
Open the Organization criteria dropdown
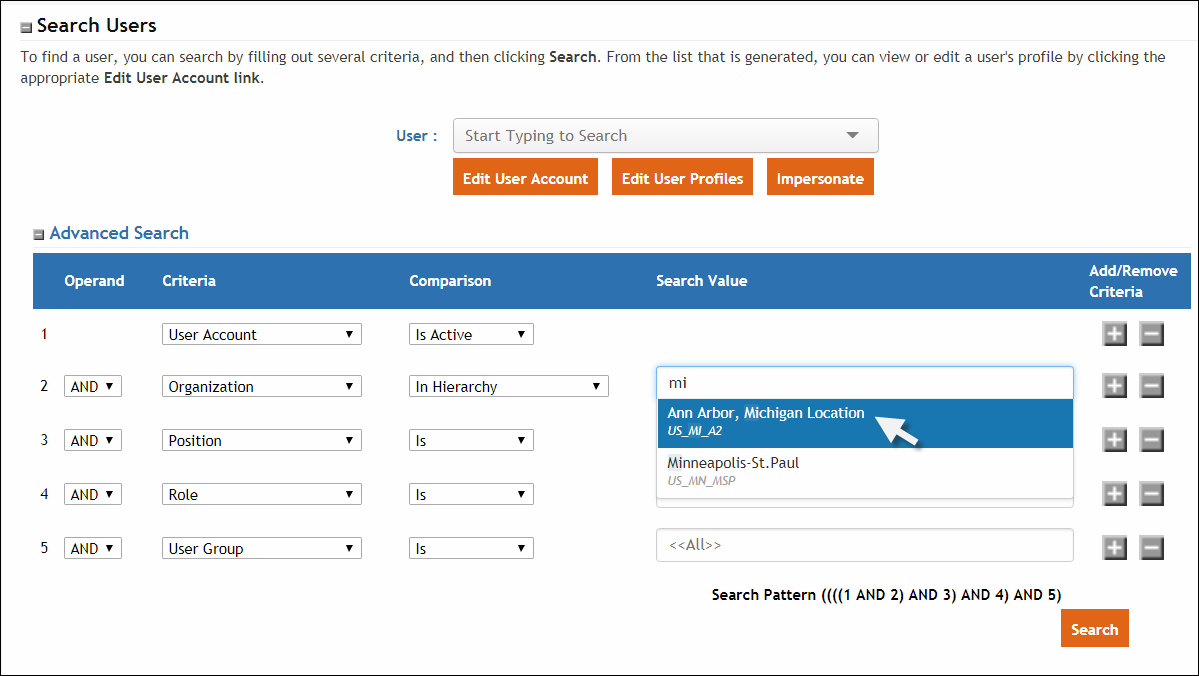(261, 387)
